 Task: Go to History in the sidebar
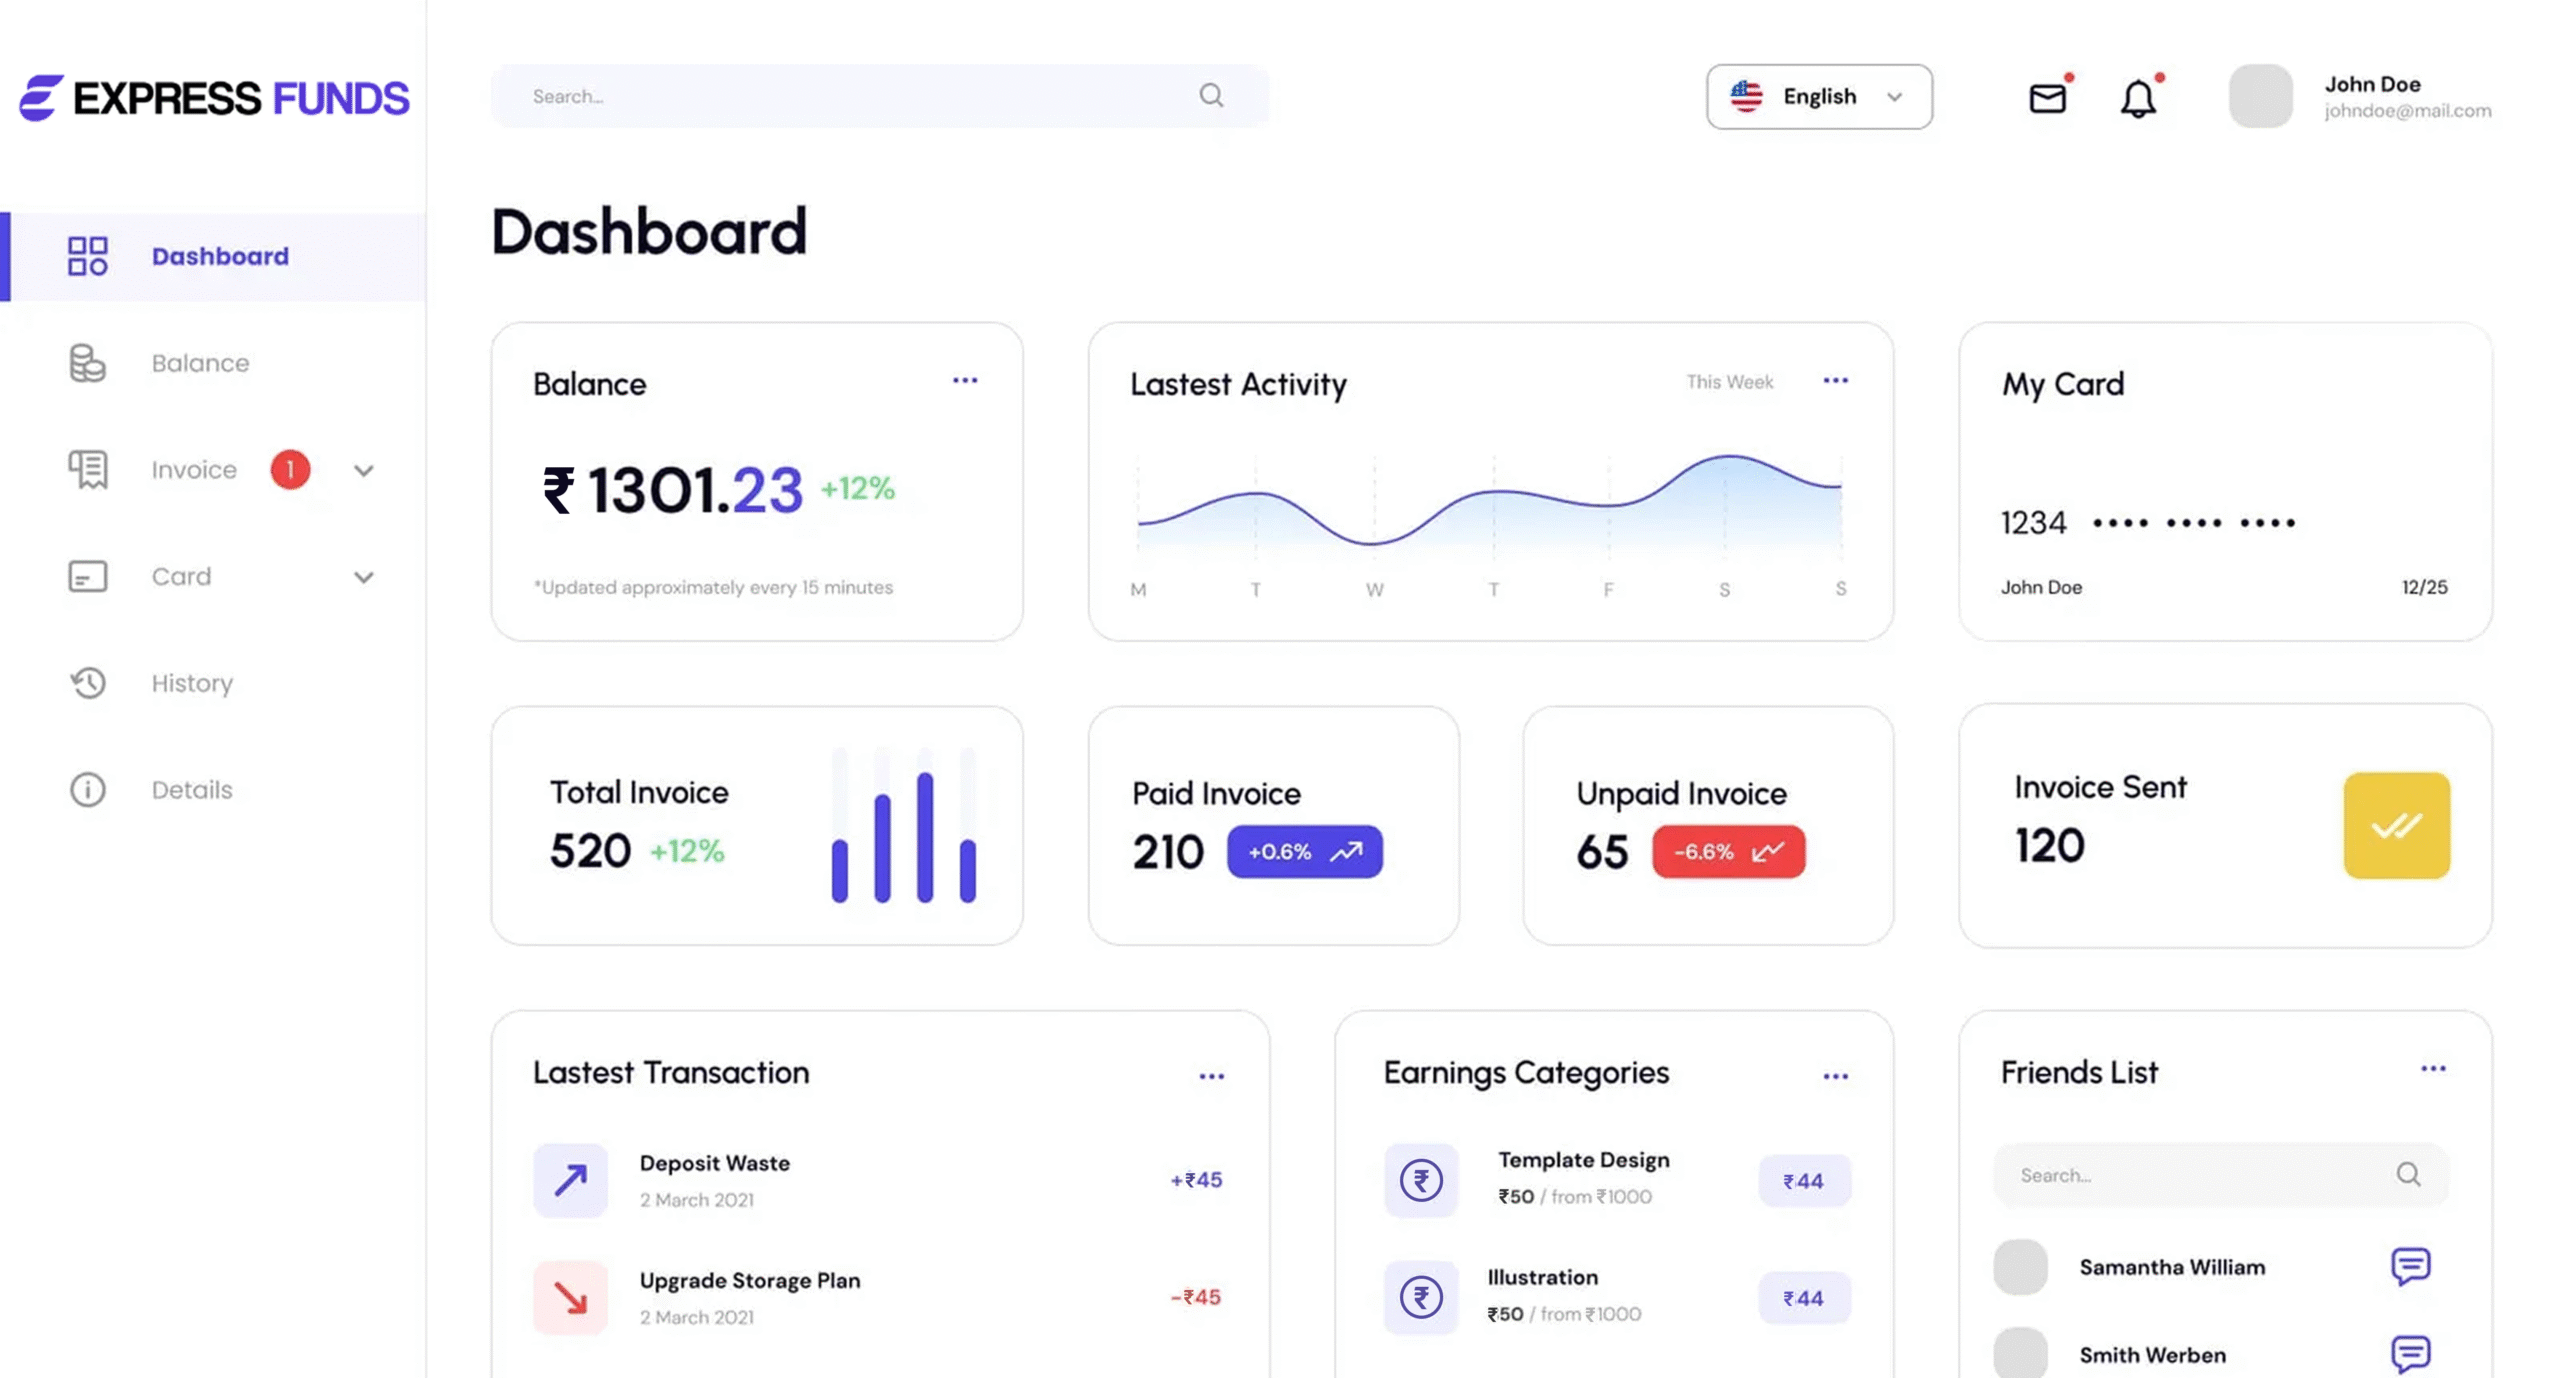192,683
